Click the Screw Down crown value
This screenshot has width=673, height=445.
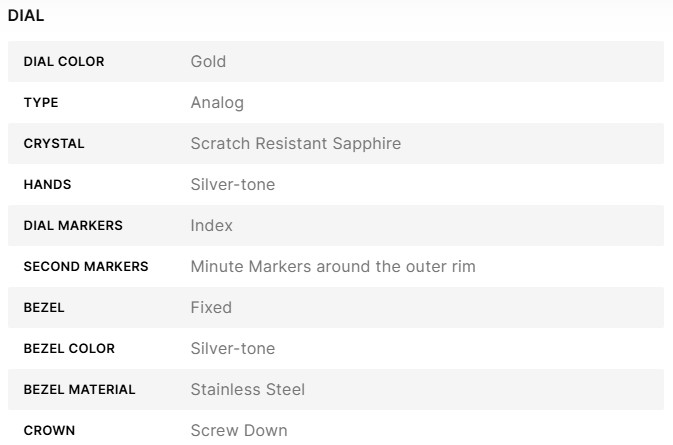(238, 431)
